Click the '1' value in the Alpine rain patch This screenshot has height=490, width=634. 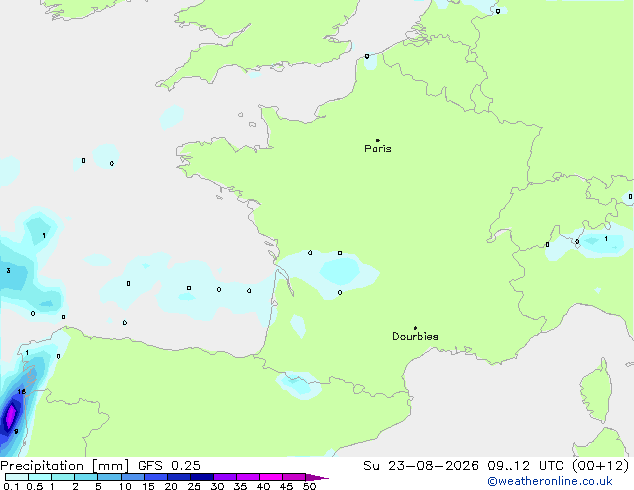click(606, 239)
